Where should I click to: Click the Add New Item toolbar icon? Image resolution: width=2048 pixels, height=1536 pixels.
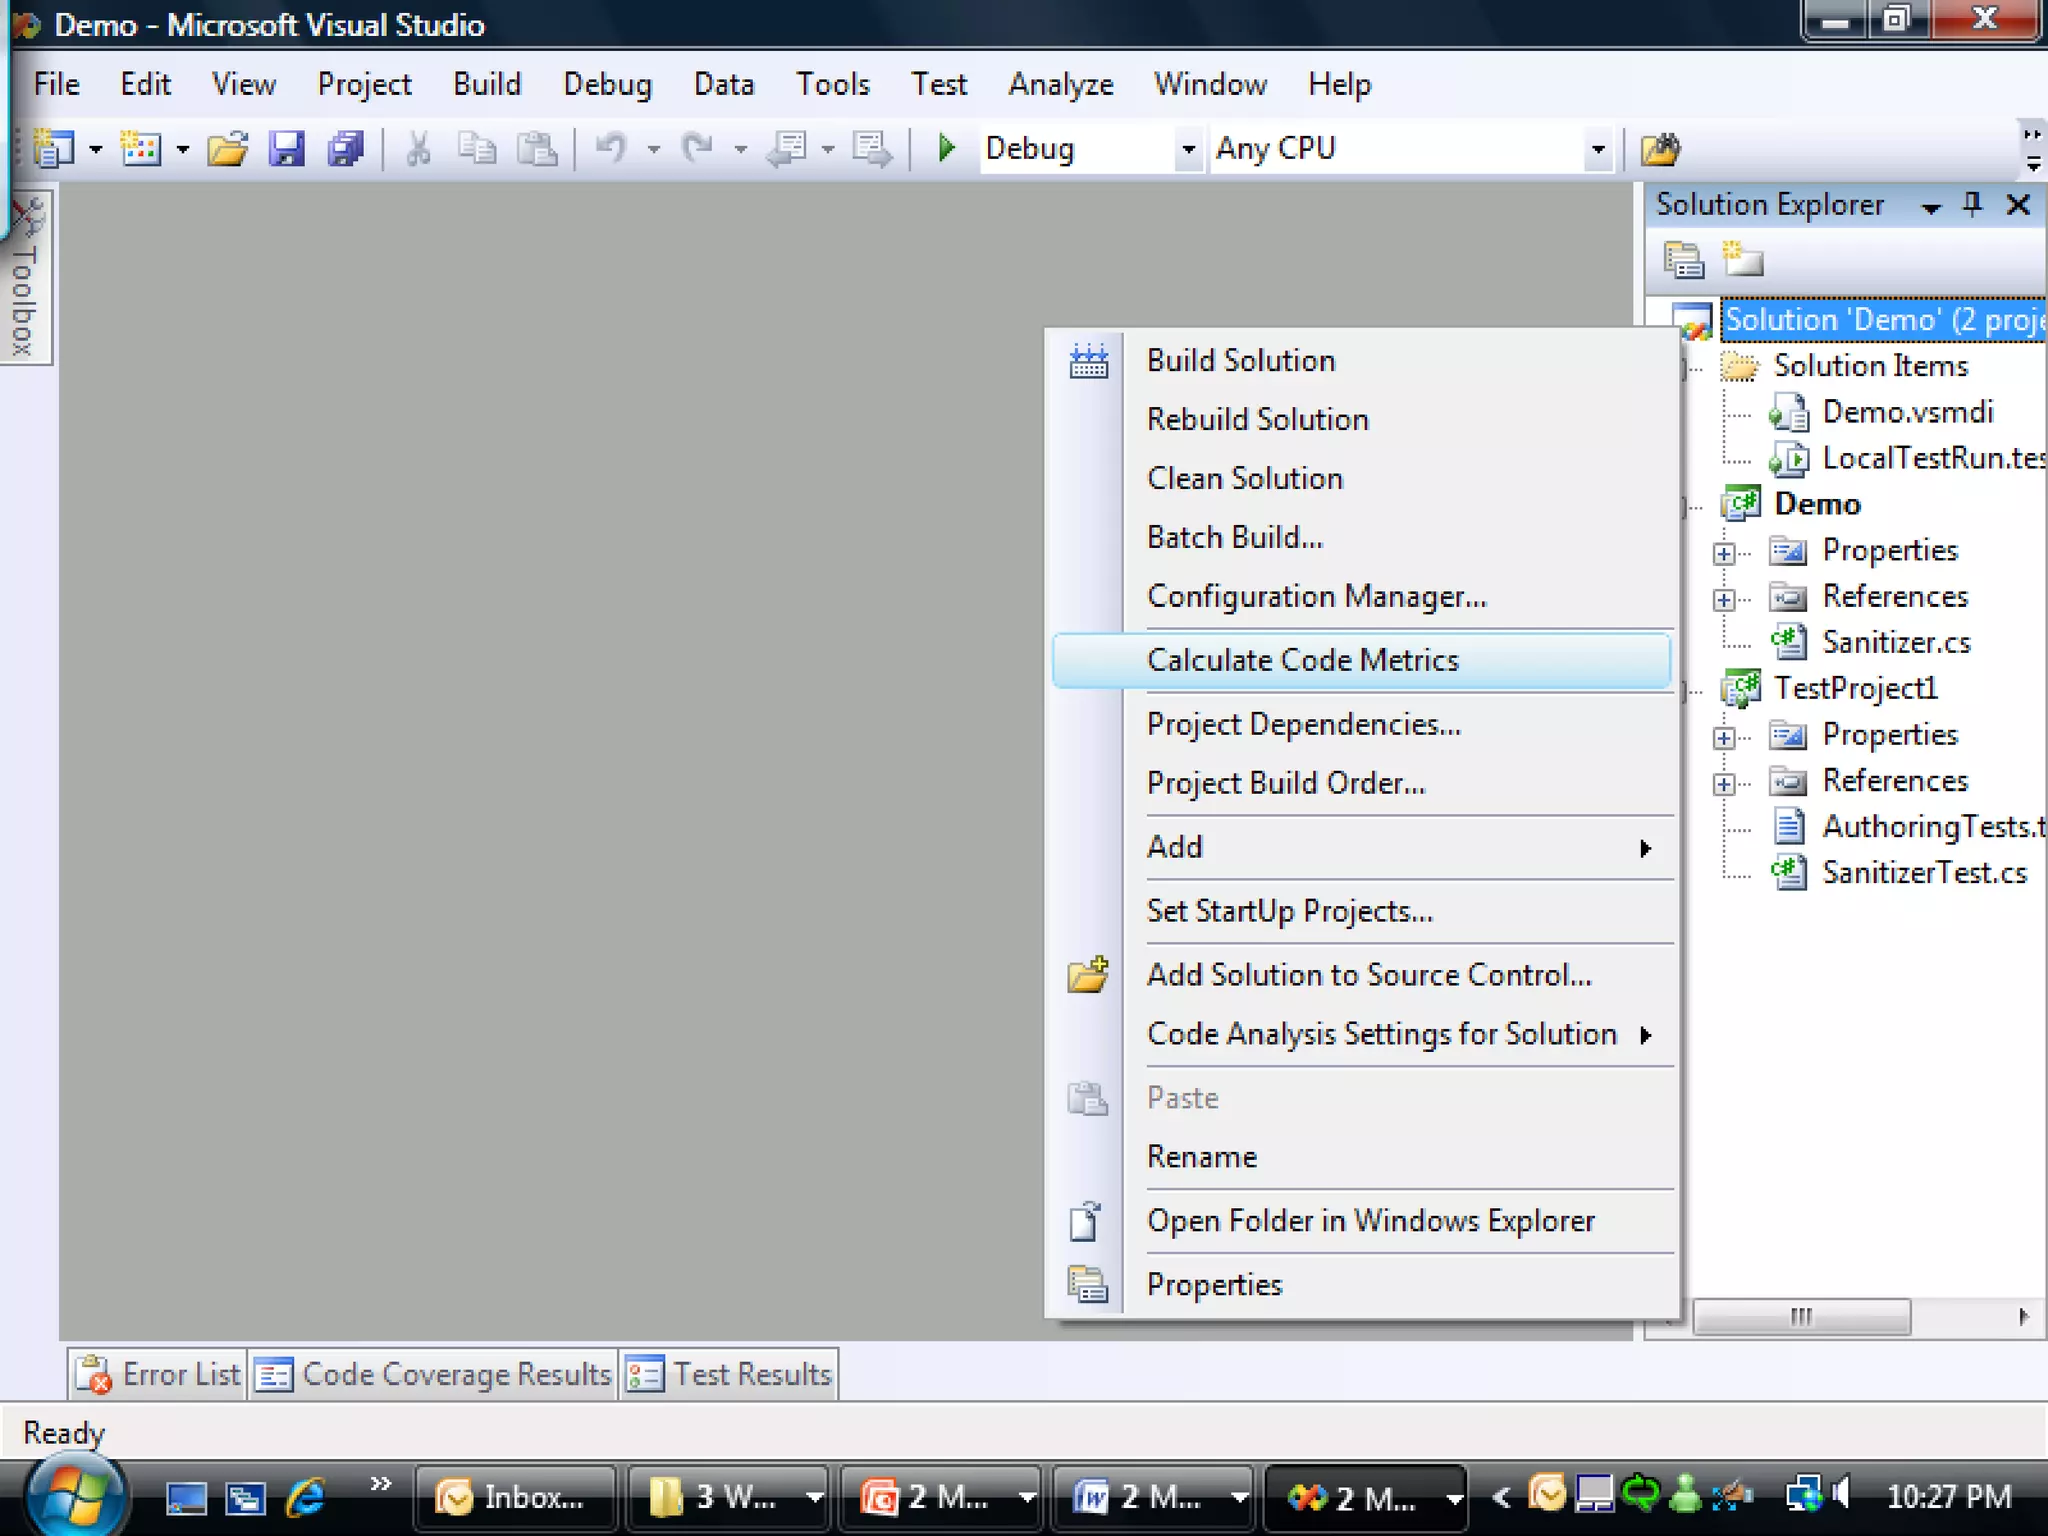click(x=140, y=149)
